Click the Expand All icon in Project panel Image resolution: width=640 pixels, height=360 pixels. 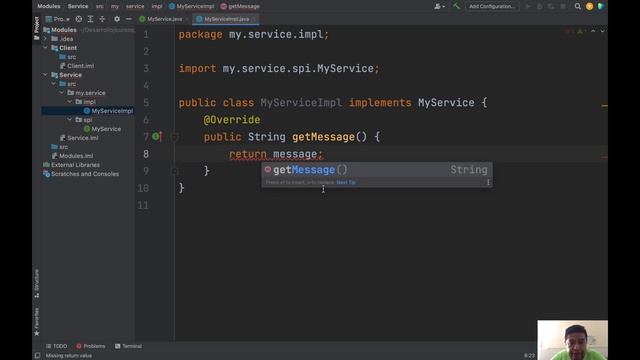pos(91,19)
